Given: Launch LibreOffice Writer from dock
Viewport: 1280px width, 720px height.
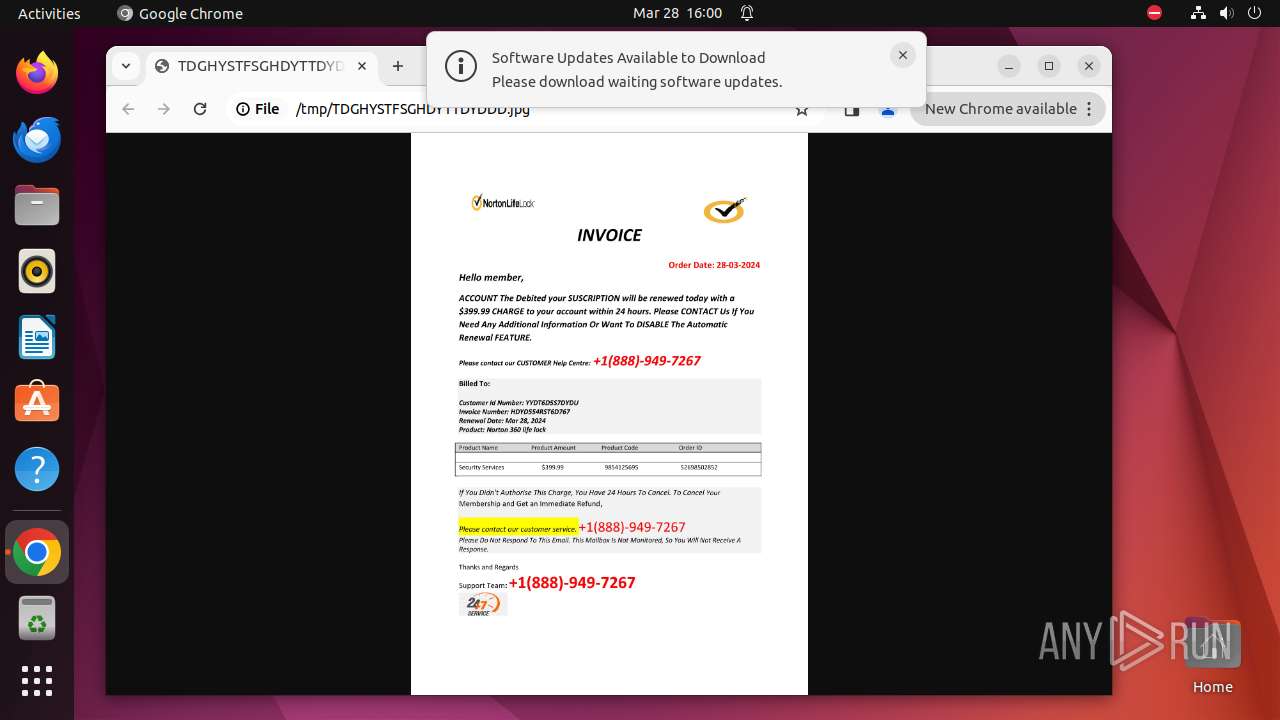Looking at the screenshot, I should (x=37, y=337).
